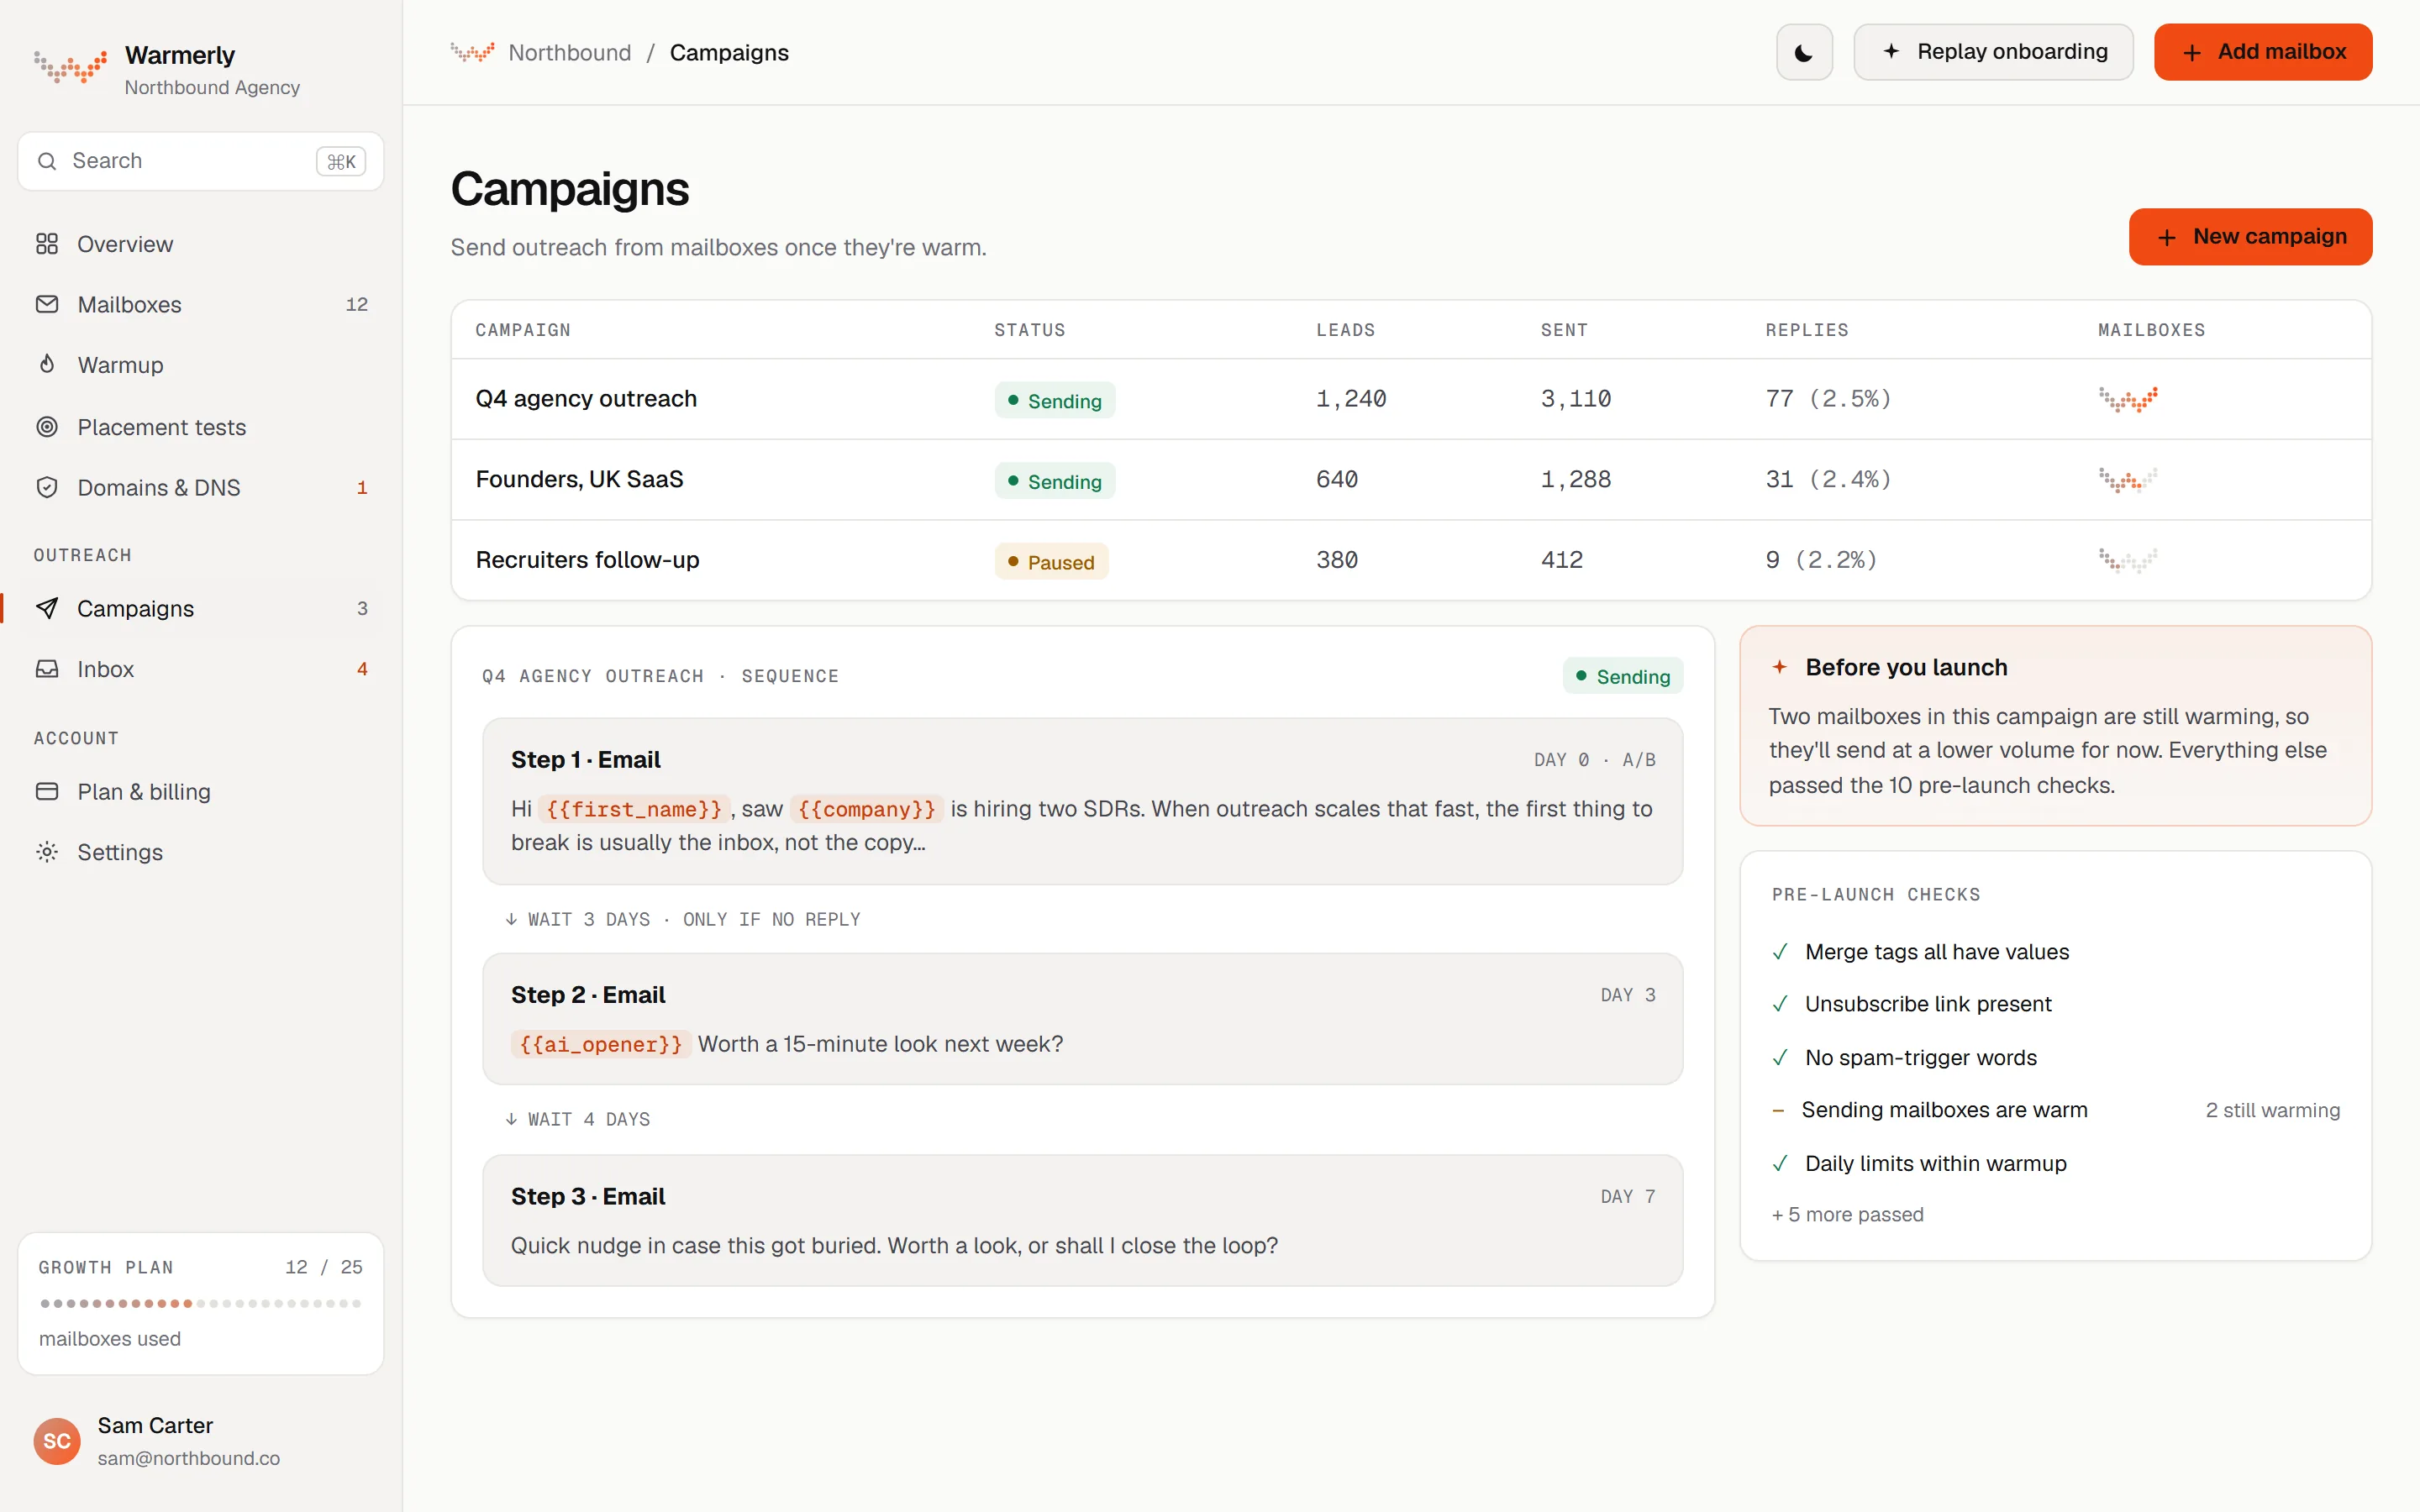
Task: Open the Q4 agency outreach campaign row
Action: click(1411, 399)
